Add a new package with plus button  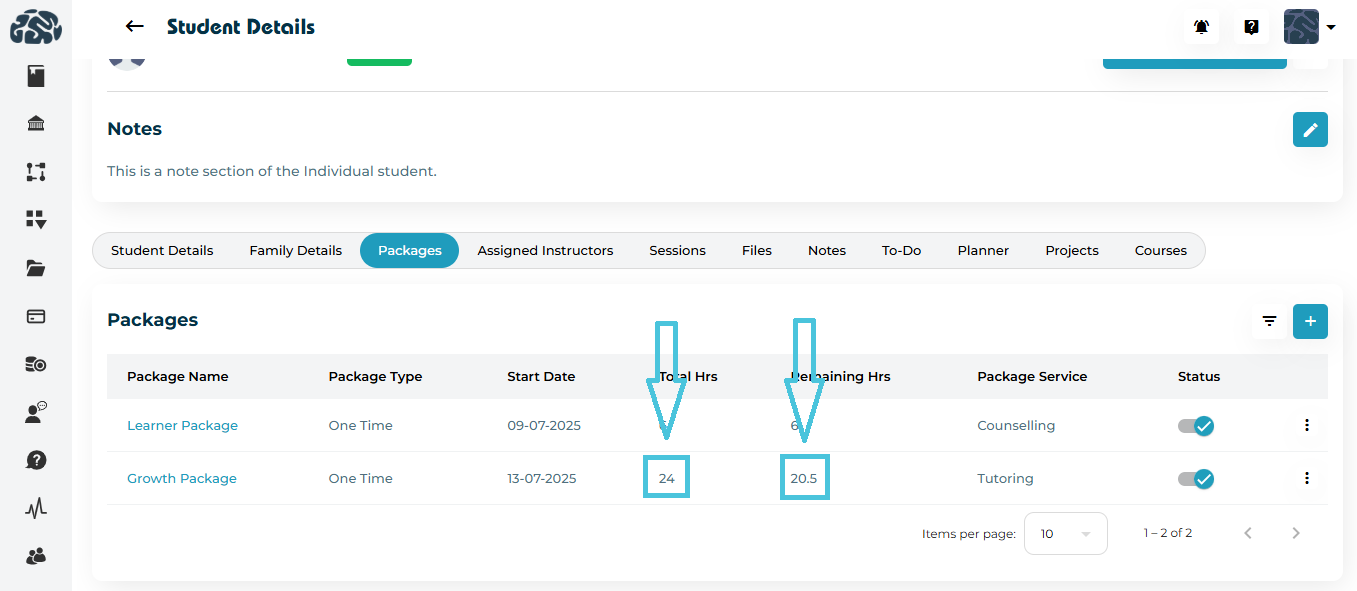pos(1310,321)
